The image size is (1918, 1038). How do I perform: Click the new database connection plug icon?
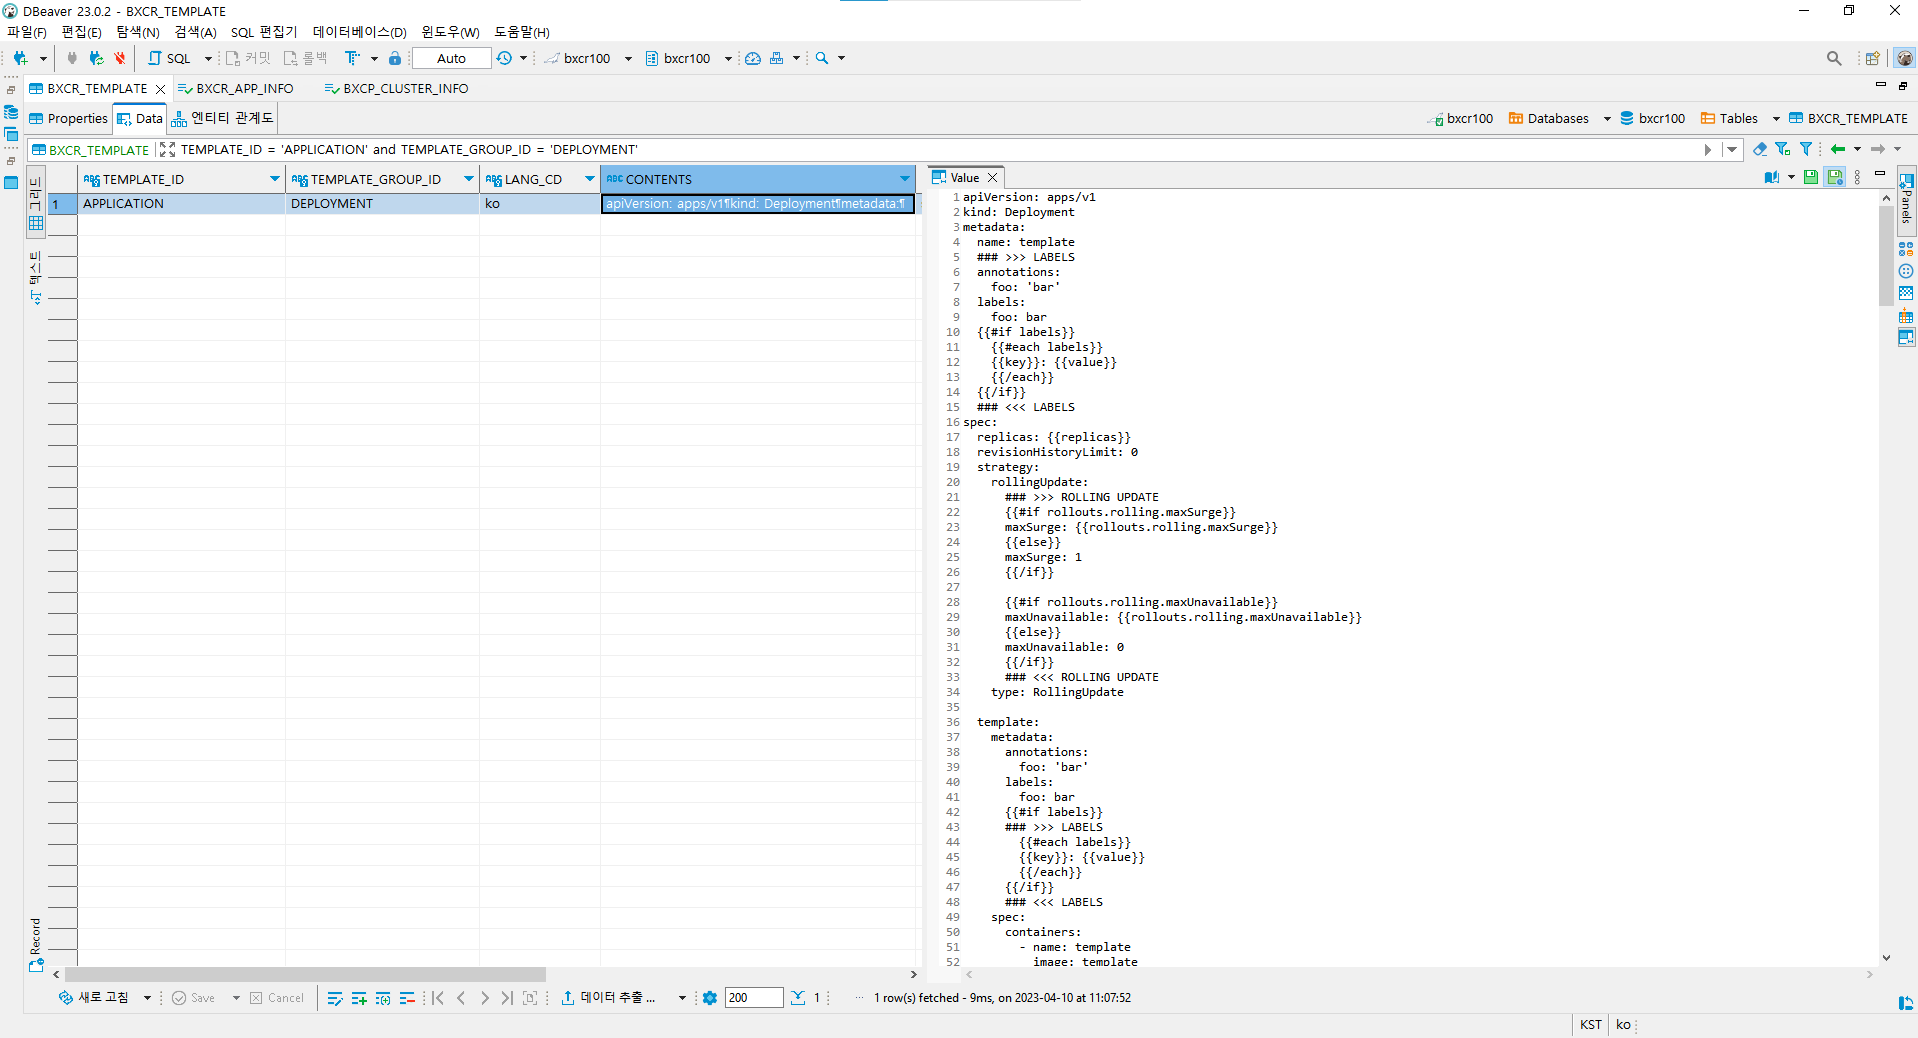pyautogui.click(x=20, y=58)
